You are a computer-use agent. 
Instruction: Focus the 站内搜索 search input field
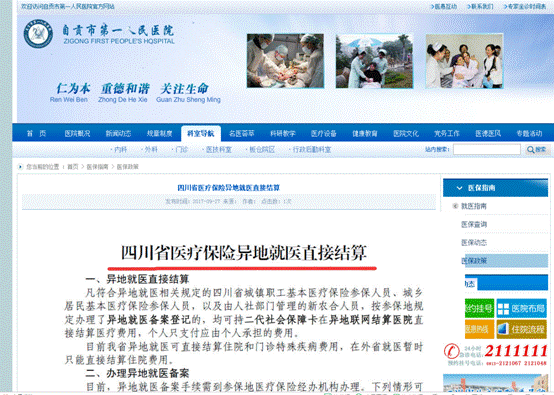487,149
